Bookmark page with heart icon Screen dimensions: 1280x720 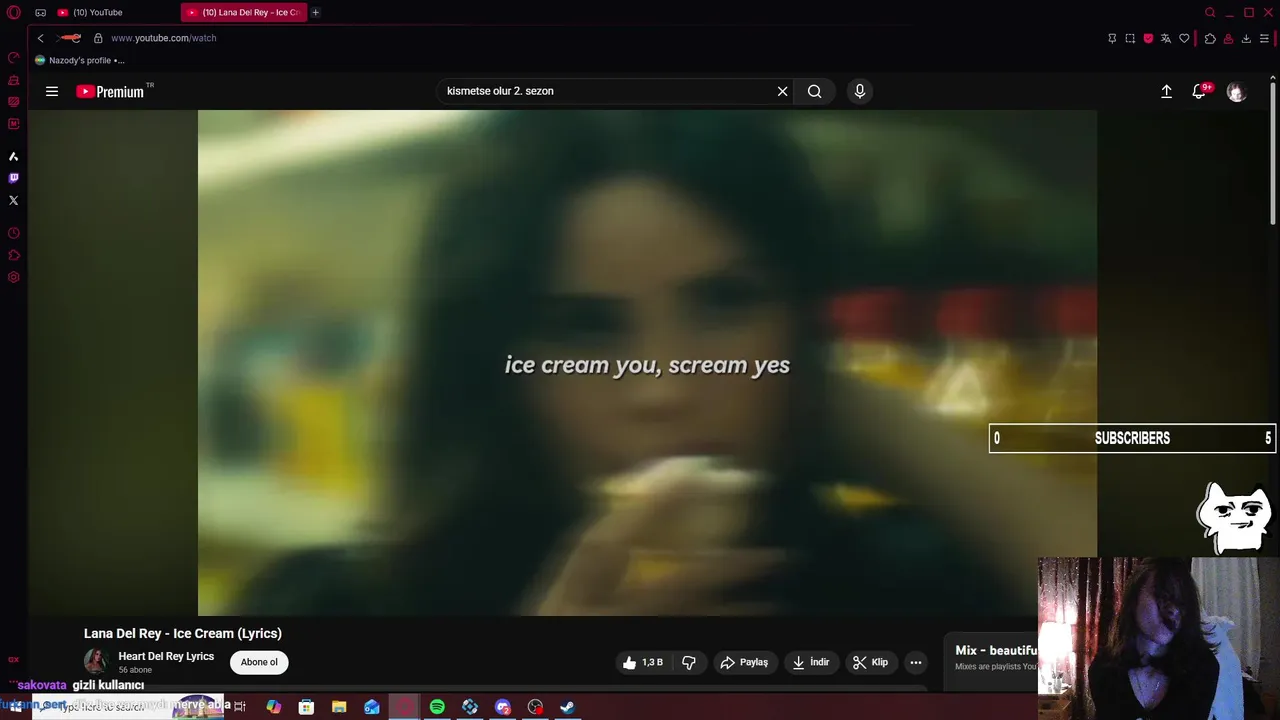coord(1184,38)
